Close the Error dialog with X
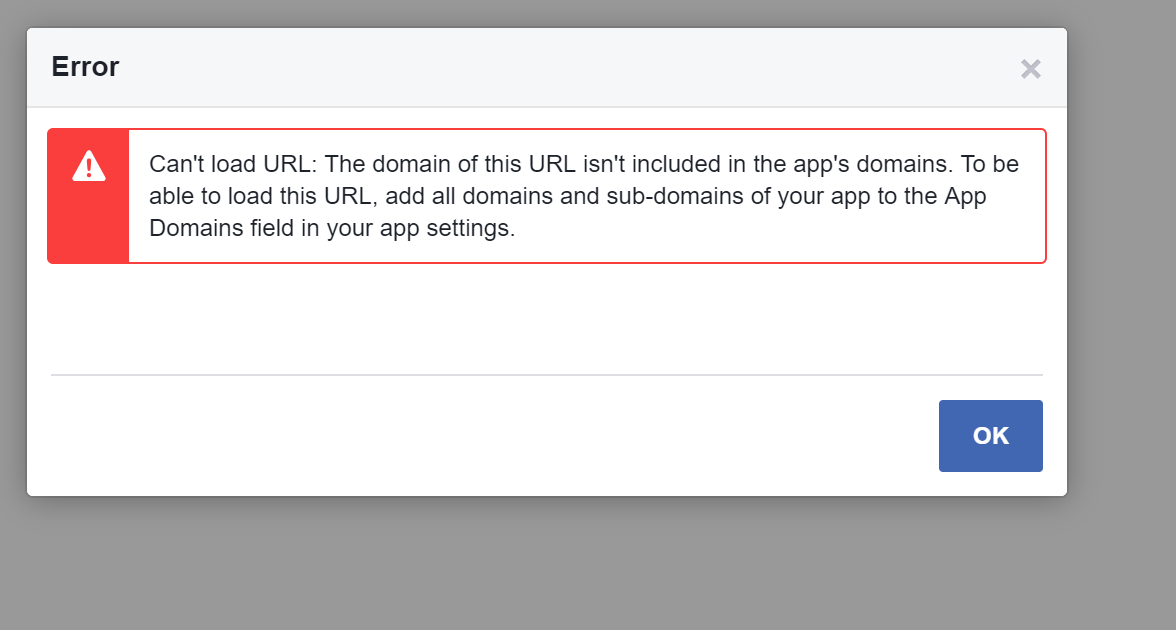 pos(1030,69)
